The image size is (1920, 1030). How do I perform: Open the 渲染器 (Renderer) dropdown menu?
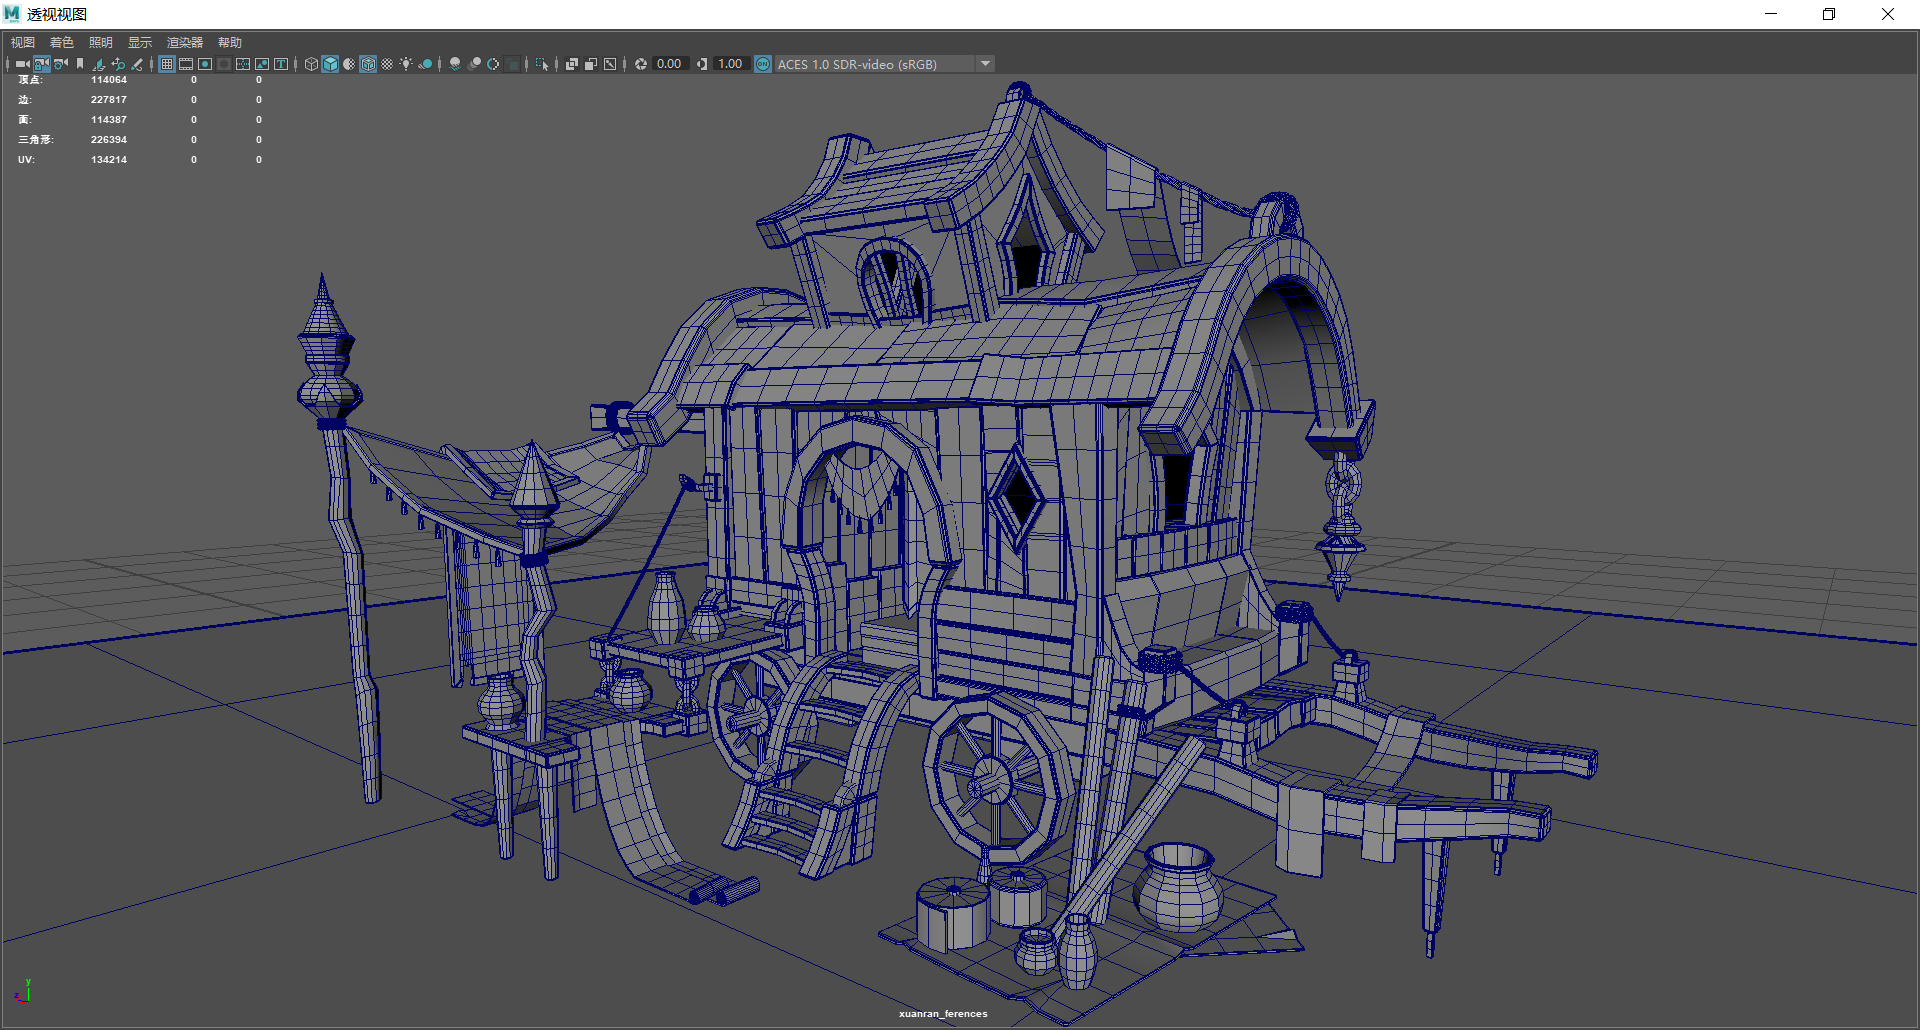184,42
